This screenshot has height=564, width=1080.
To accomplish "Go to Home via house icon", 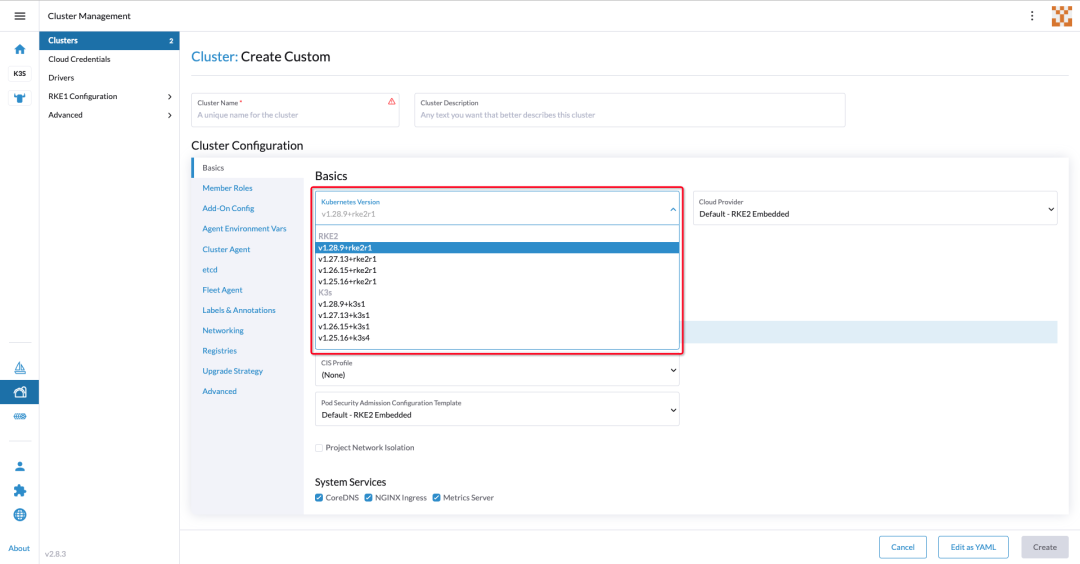I will pyautogui.click(x=20, y=49).
